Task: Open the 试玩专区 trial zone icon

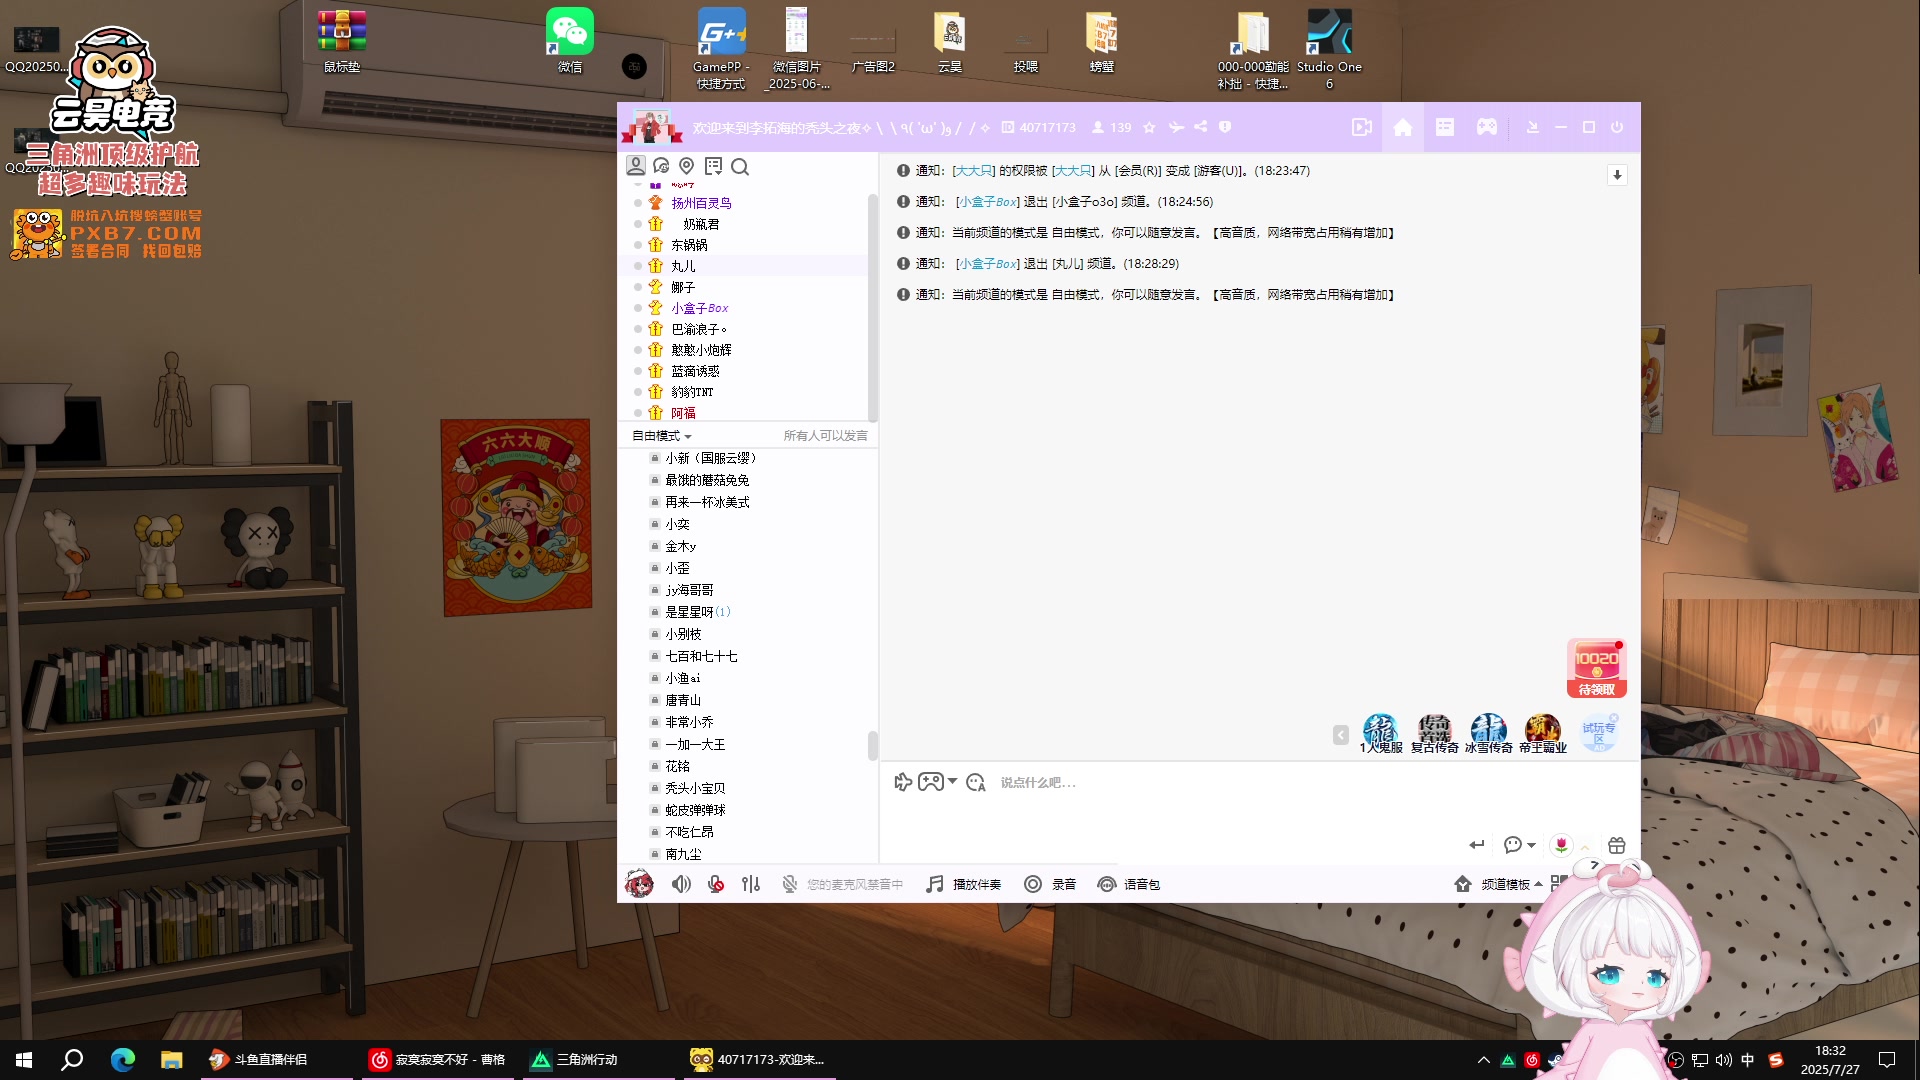Action: pyautogui.click(x=1598, y=733)
